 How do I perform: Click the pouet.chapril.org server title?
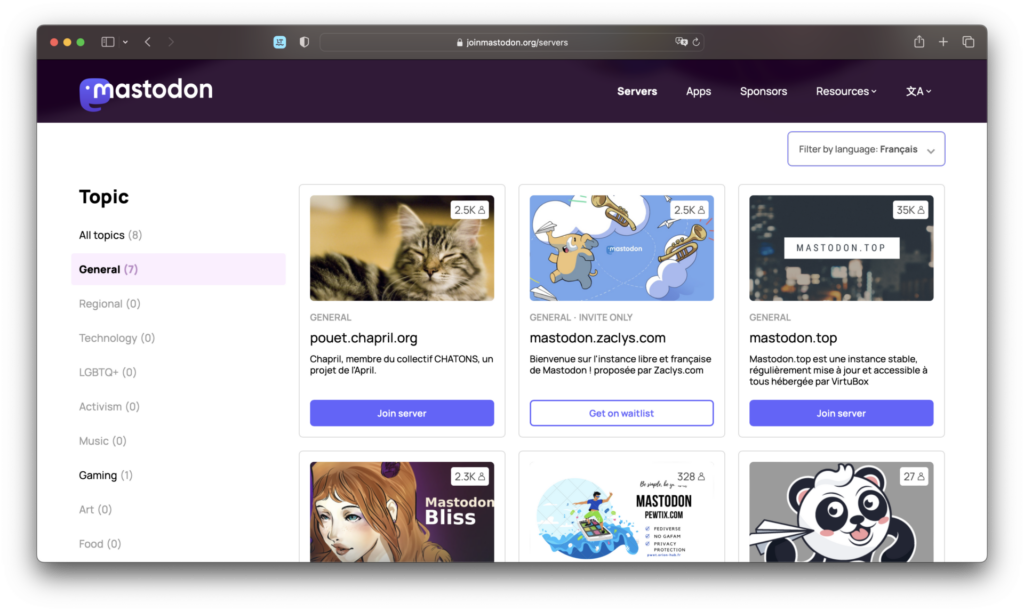[364, 338]
